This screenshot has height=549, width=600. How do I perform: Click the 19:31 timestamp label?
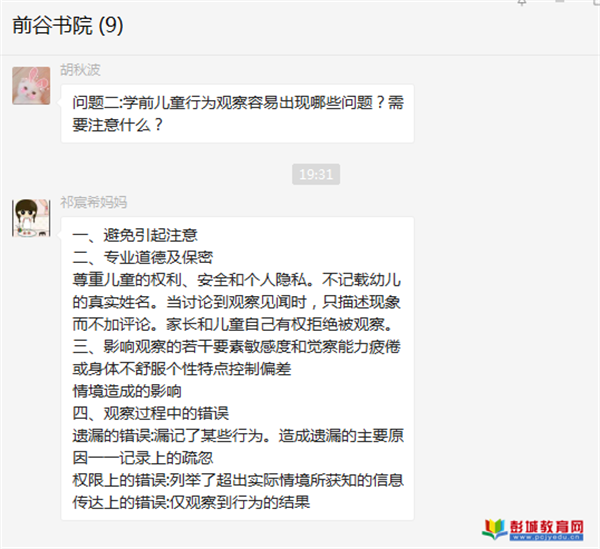316,174
